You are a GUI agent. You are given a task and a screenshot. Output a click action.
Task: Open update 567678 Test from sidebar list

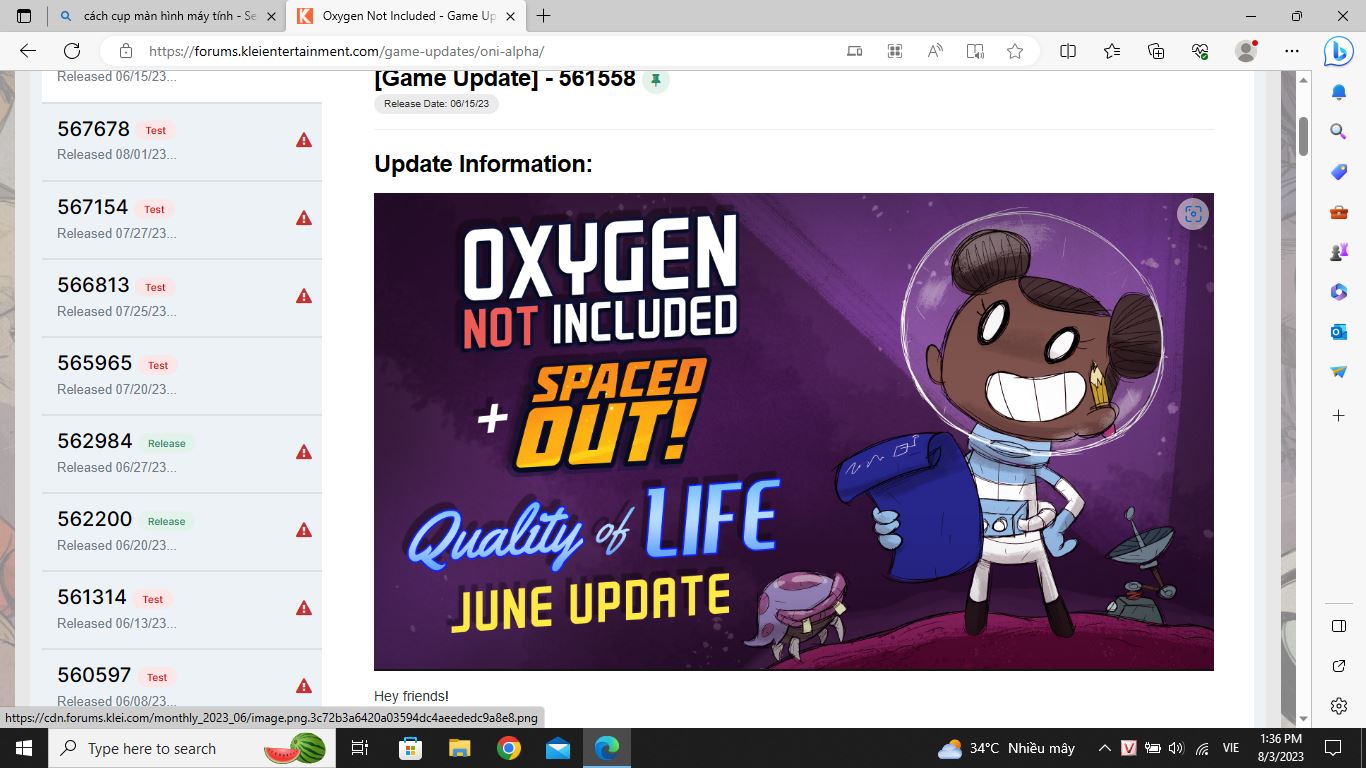point(95,129)
